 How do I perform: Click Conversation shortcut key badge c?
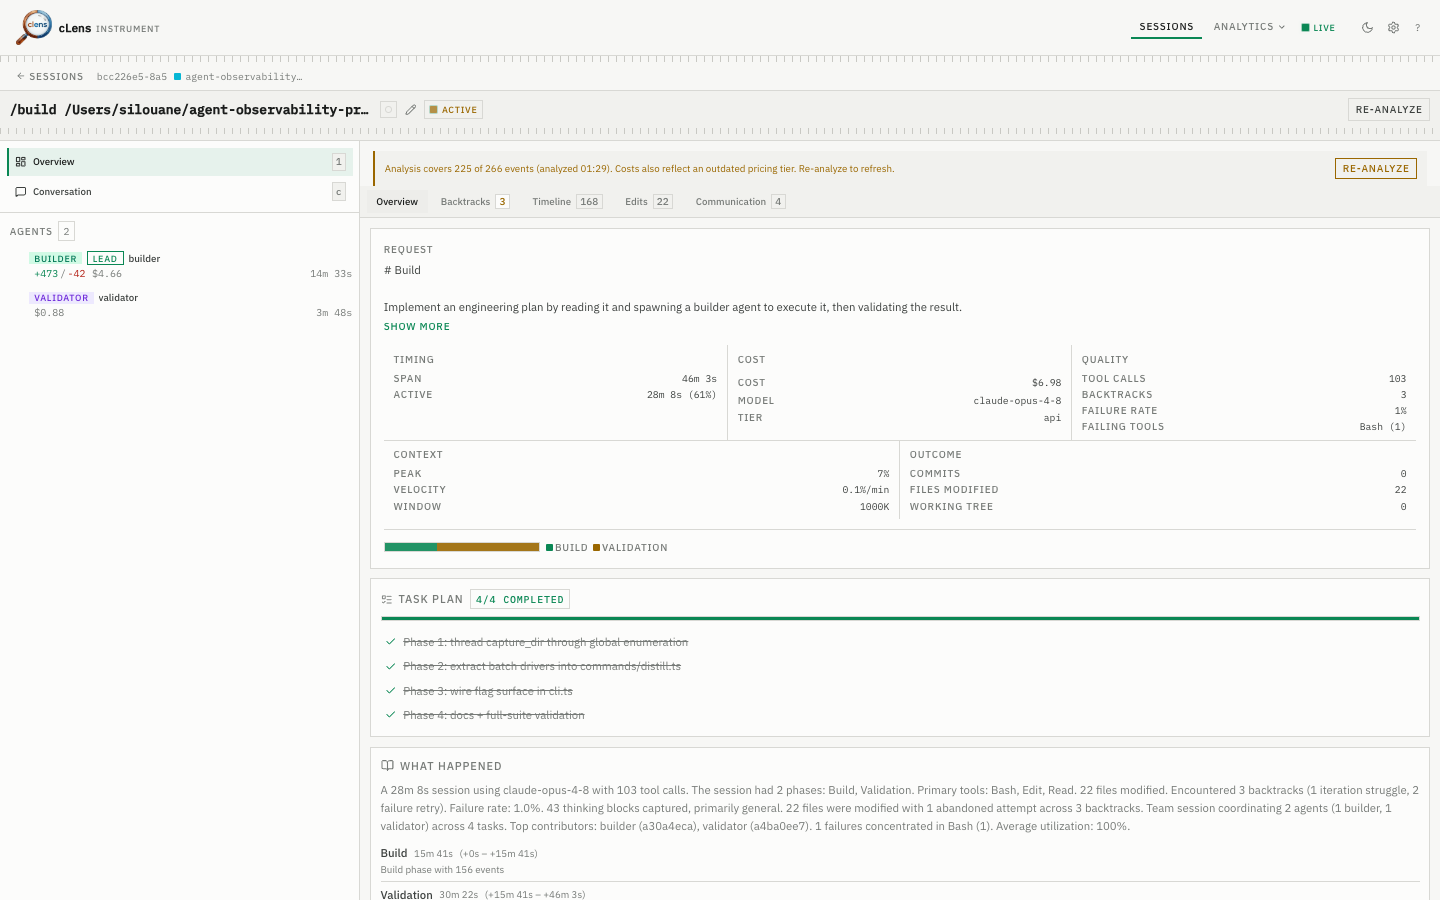click(339, 192)
